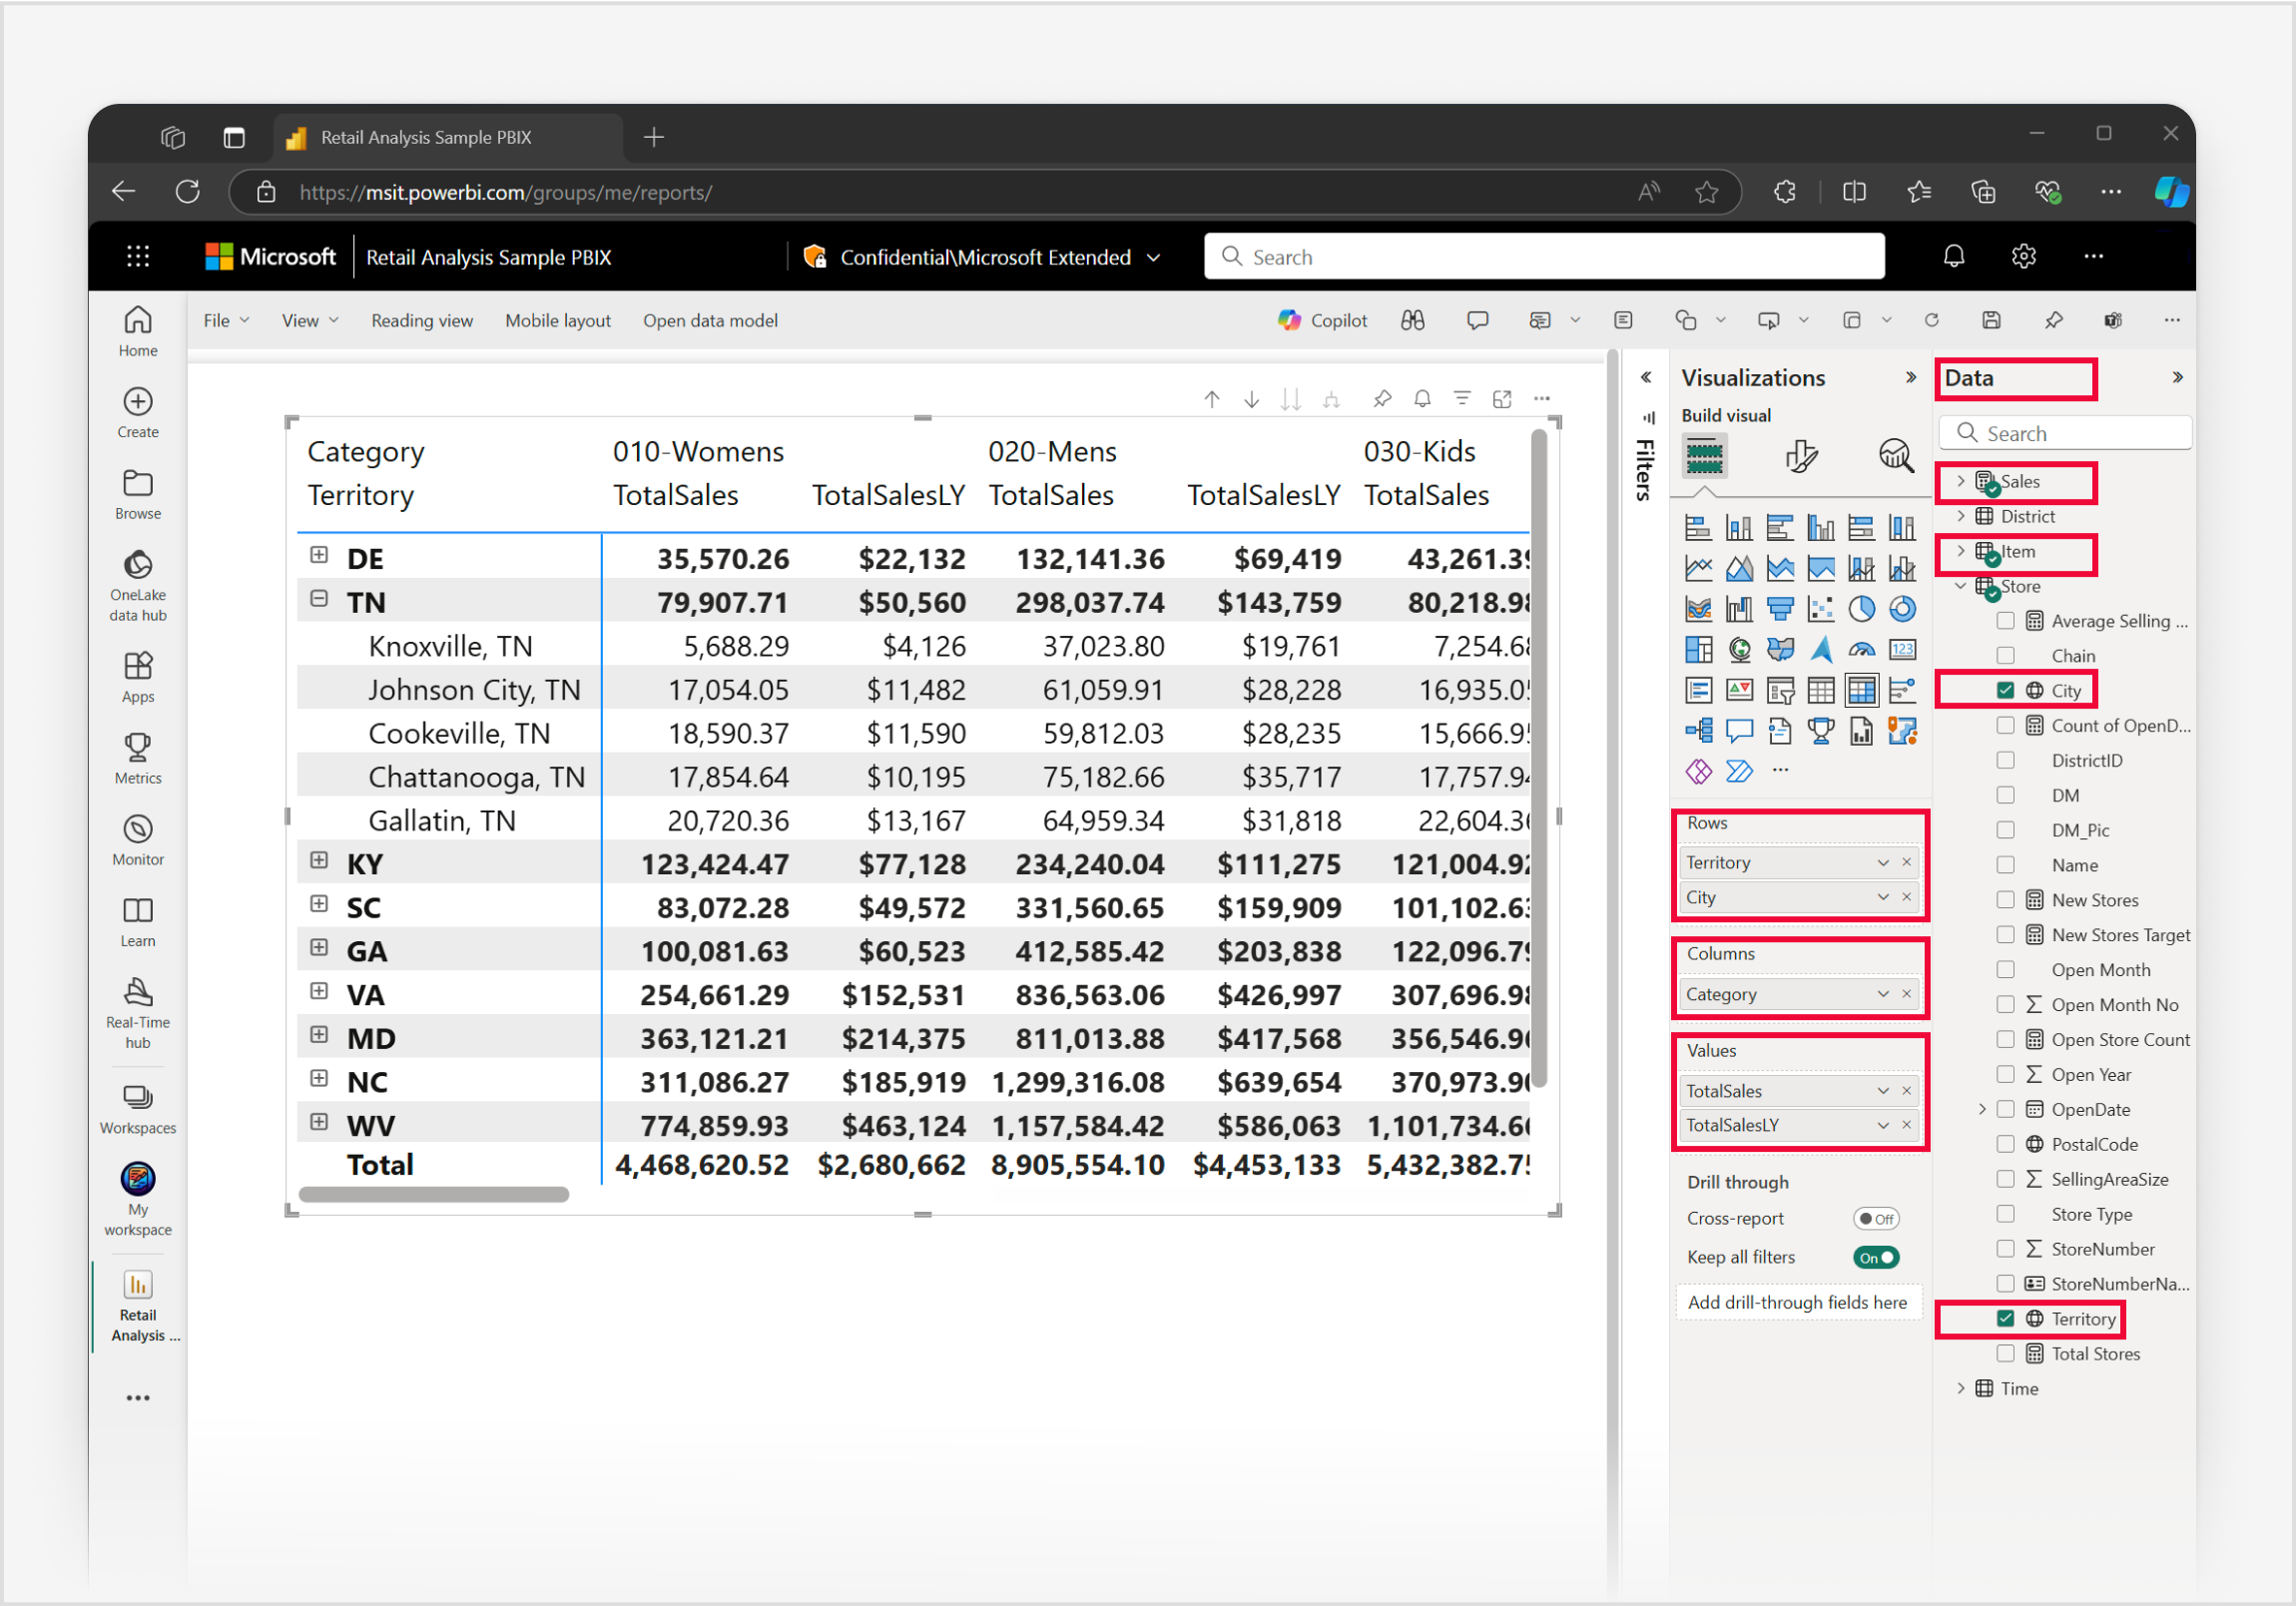Select the treemap visualization icon
Screen dimensions: 2296x1606
(x=1699, y=649)
